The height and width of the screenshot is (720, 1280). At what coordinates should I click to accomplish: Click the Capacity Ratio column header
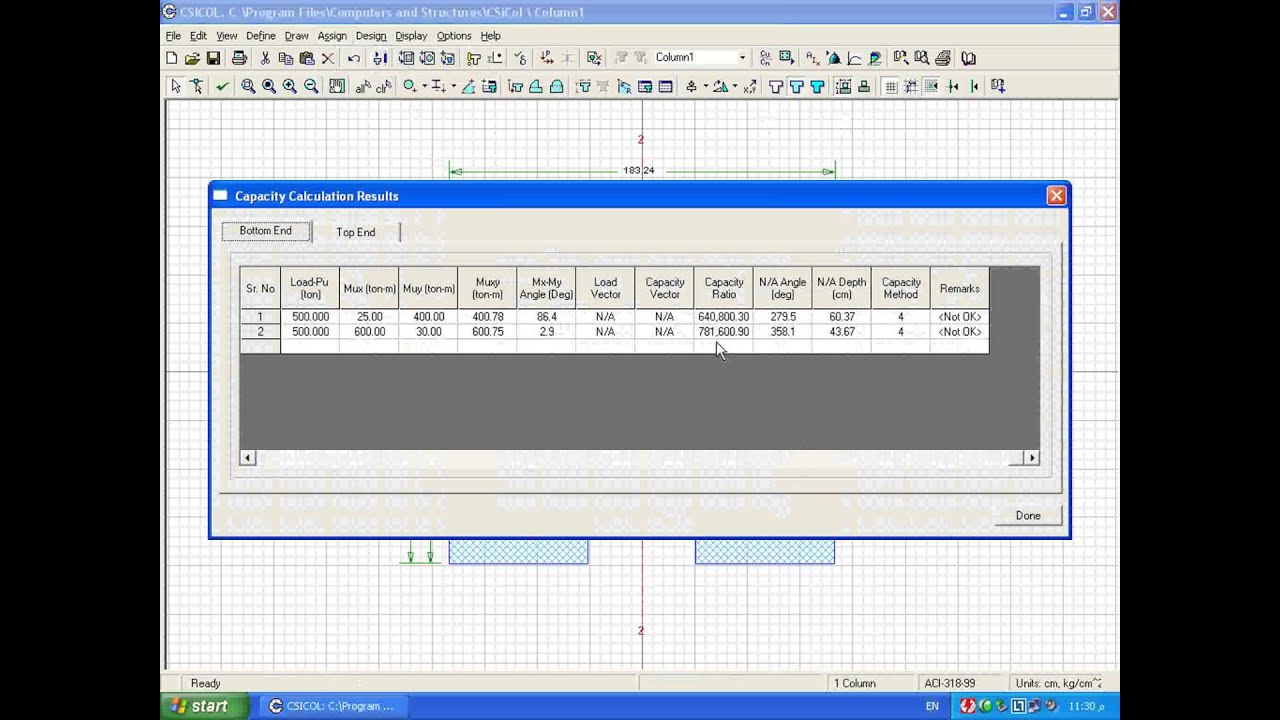pyautogui.click(x=724, y=288)
